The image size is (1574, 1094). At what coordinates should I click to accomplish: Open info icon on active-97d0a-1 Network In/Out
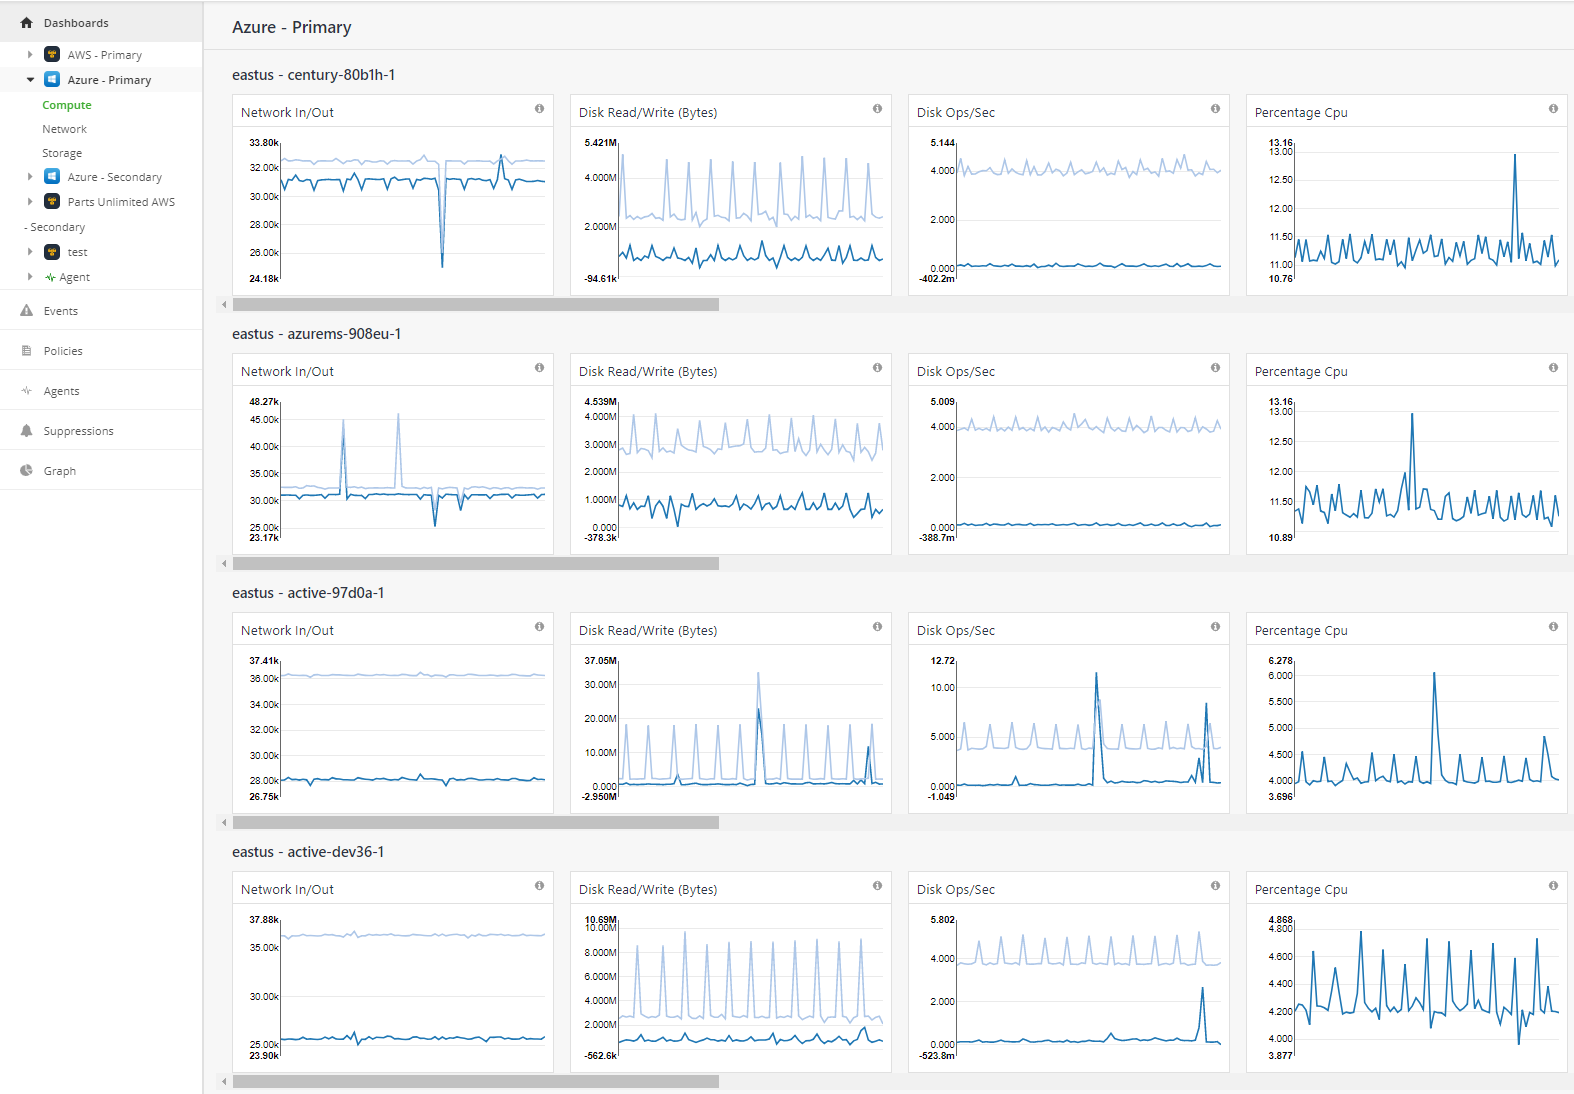click(x=539, y=627)
